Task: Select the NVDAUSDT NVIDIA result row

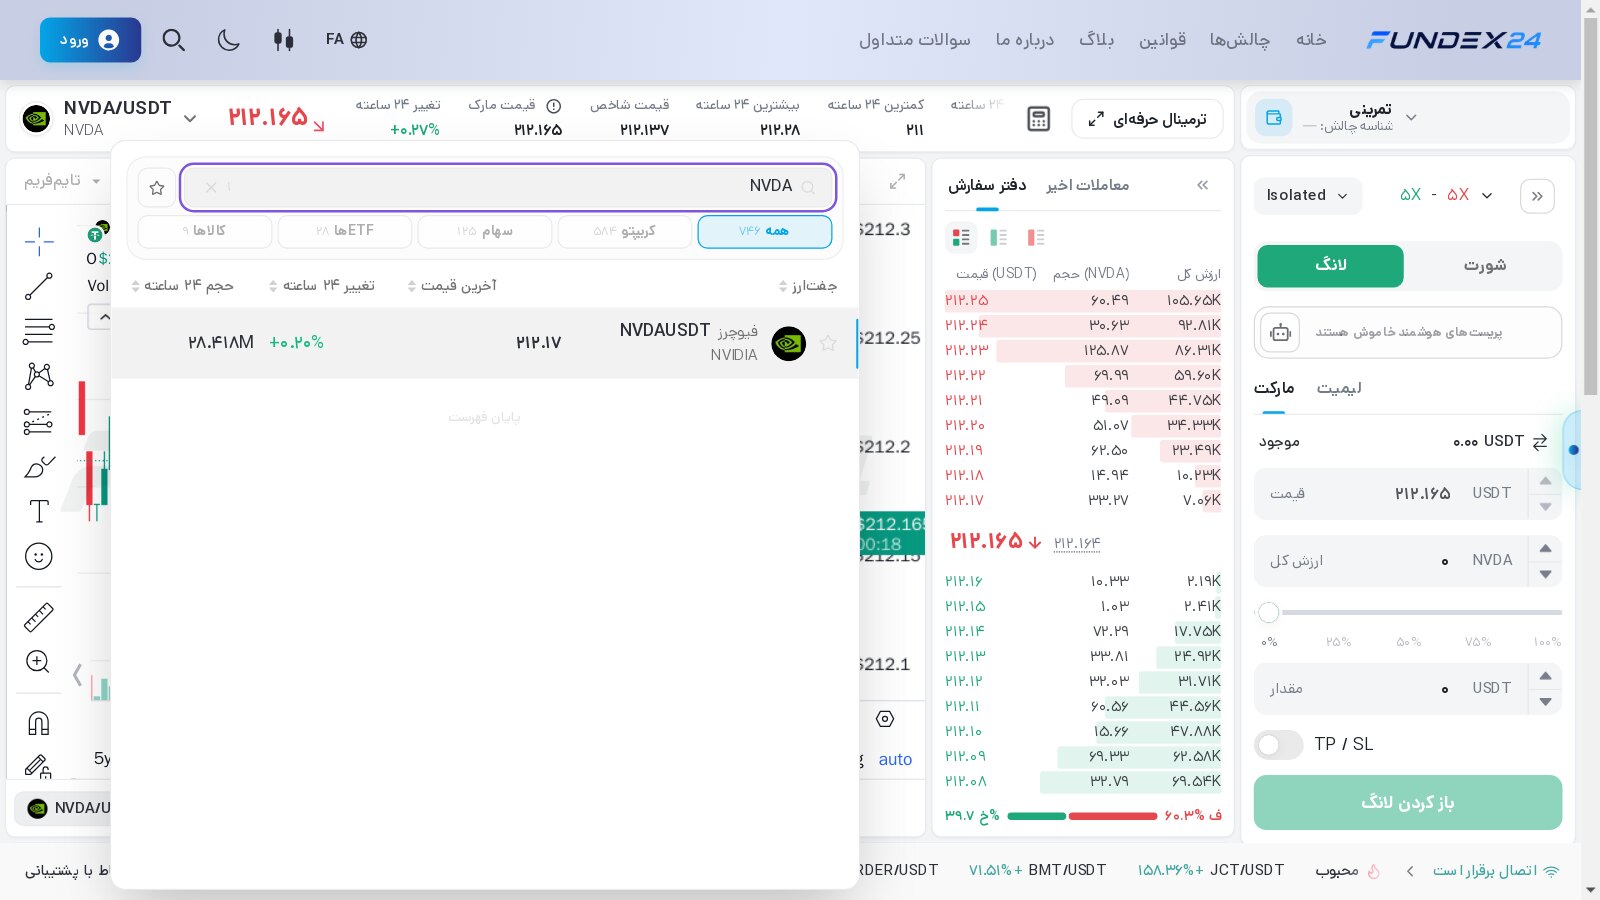Action: click(x=485, y=343)
